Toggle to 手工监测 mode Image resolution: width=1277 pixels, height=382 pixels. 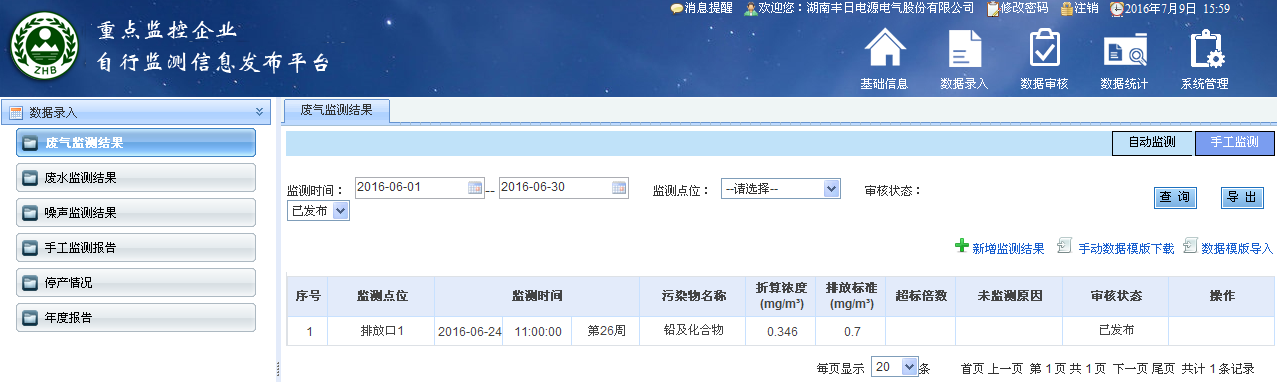click(x=1235, y=143)
